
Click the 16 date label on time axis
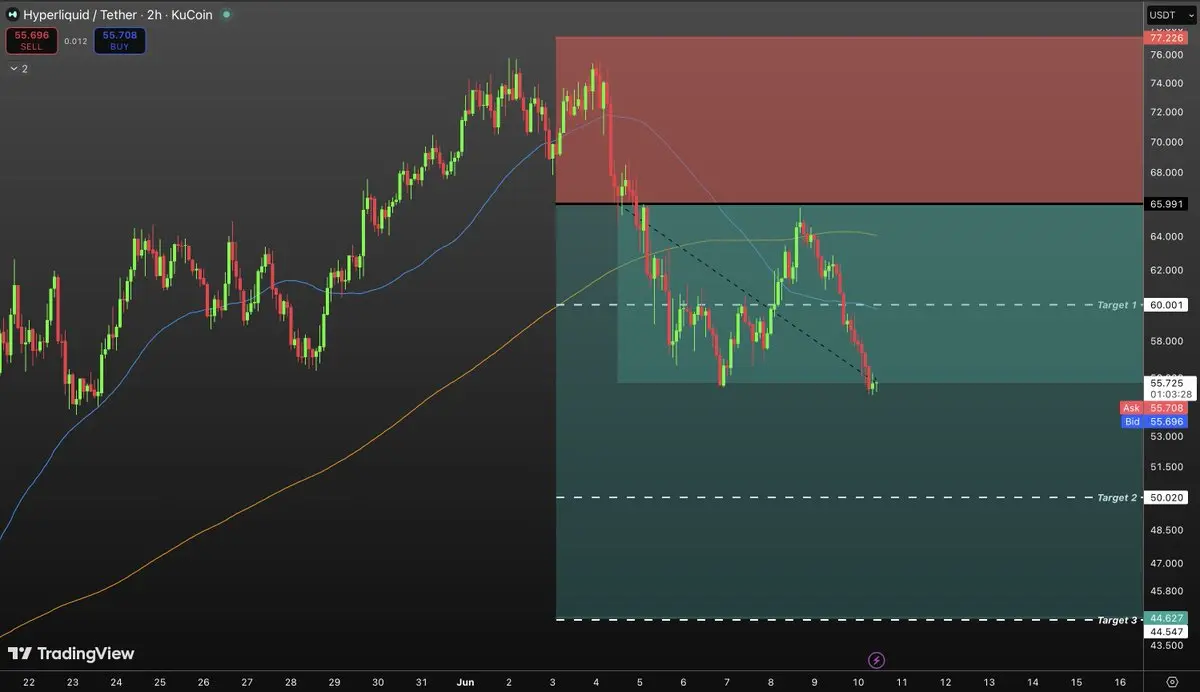[1120, 682]
